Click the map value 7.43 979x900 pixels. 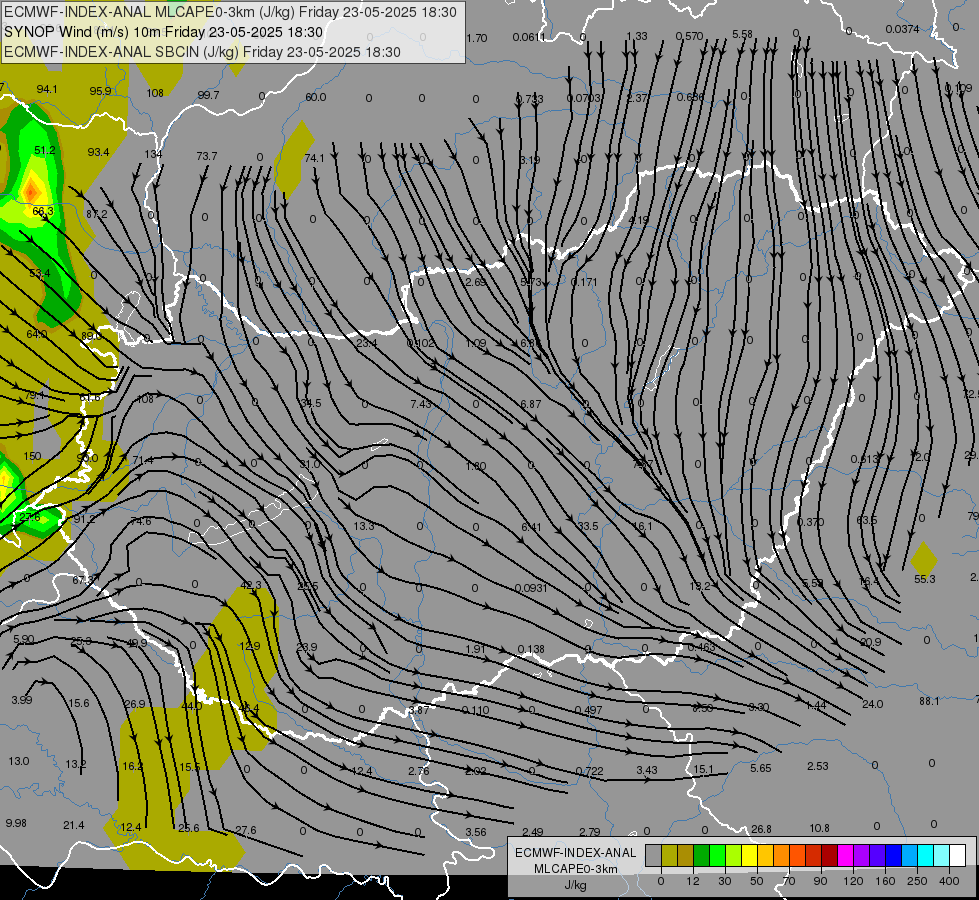(x=421, y=404)
